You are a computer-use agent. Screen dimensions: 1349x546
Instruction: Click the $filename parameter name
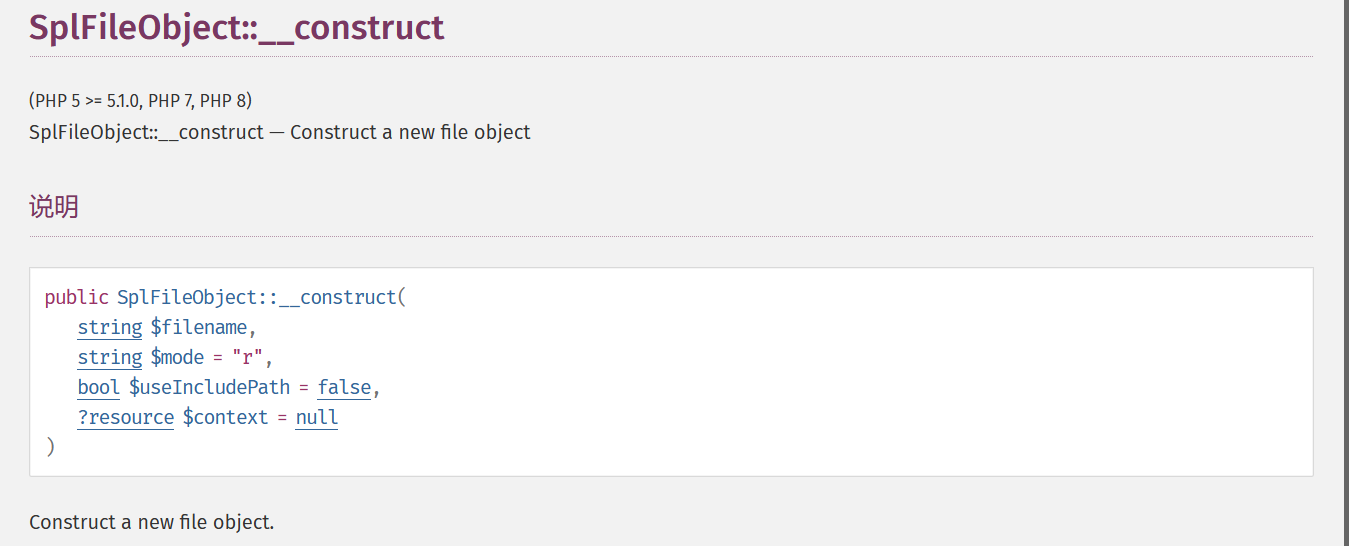(x=198, y=328)
